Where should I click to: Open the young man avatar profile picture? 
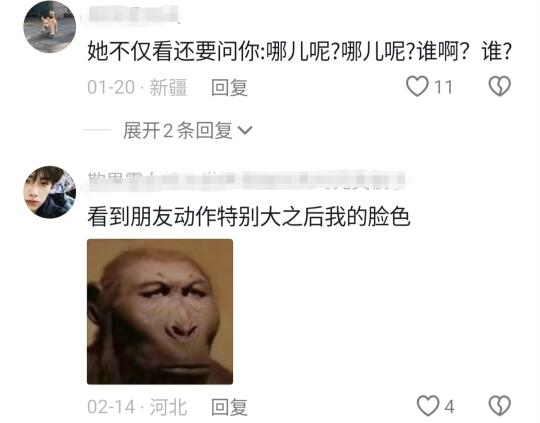tap(50, 192)
